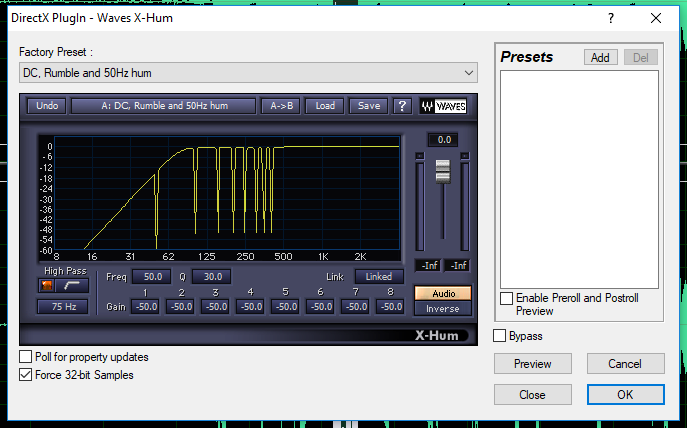
Task: Select harmonic 2 gain value
Action: tap(181, 307)
